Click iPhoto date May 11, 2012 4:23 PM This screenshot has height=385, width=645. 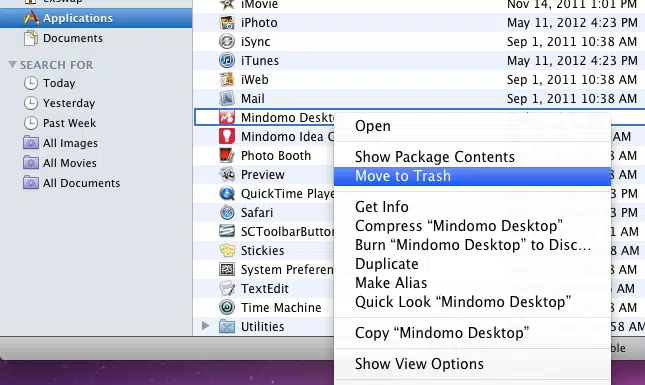coord(572,23)
